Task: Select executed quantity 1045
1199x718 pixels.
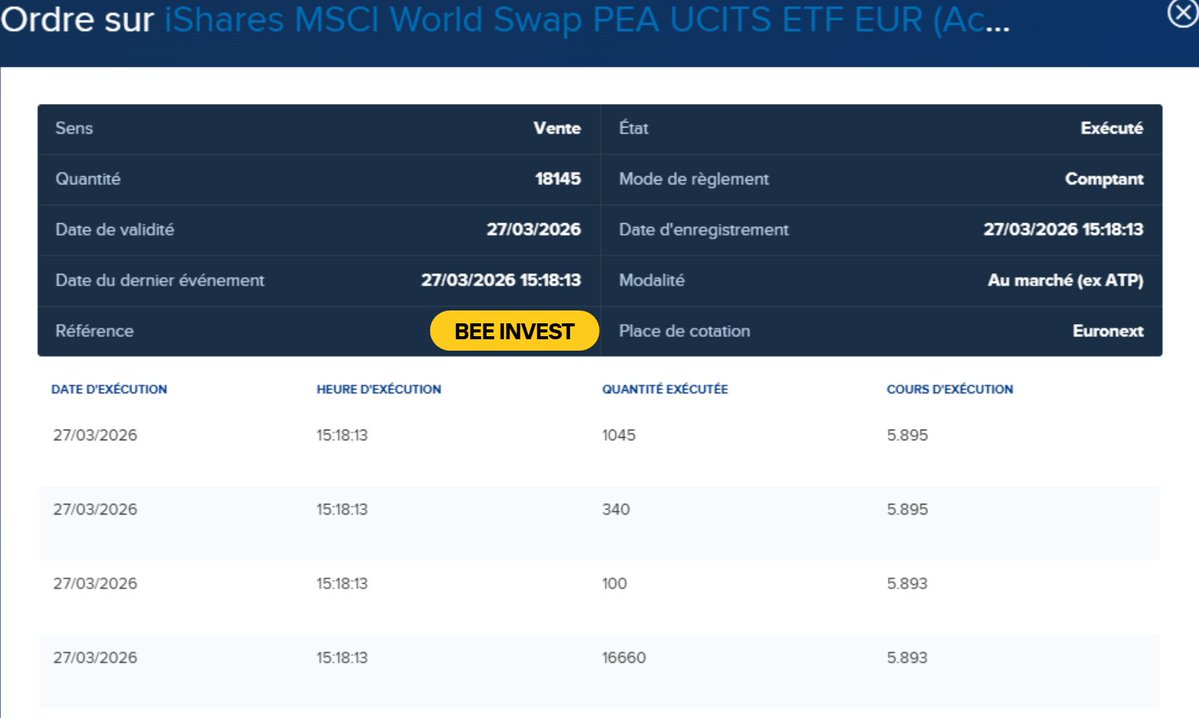Action: coord(619,435)
